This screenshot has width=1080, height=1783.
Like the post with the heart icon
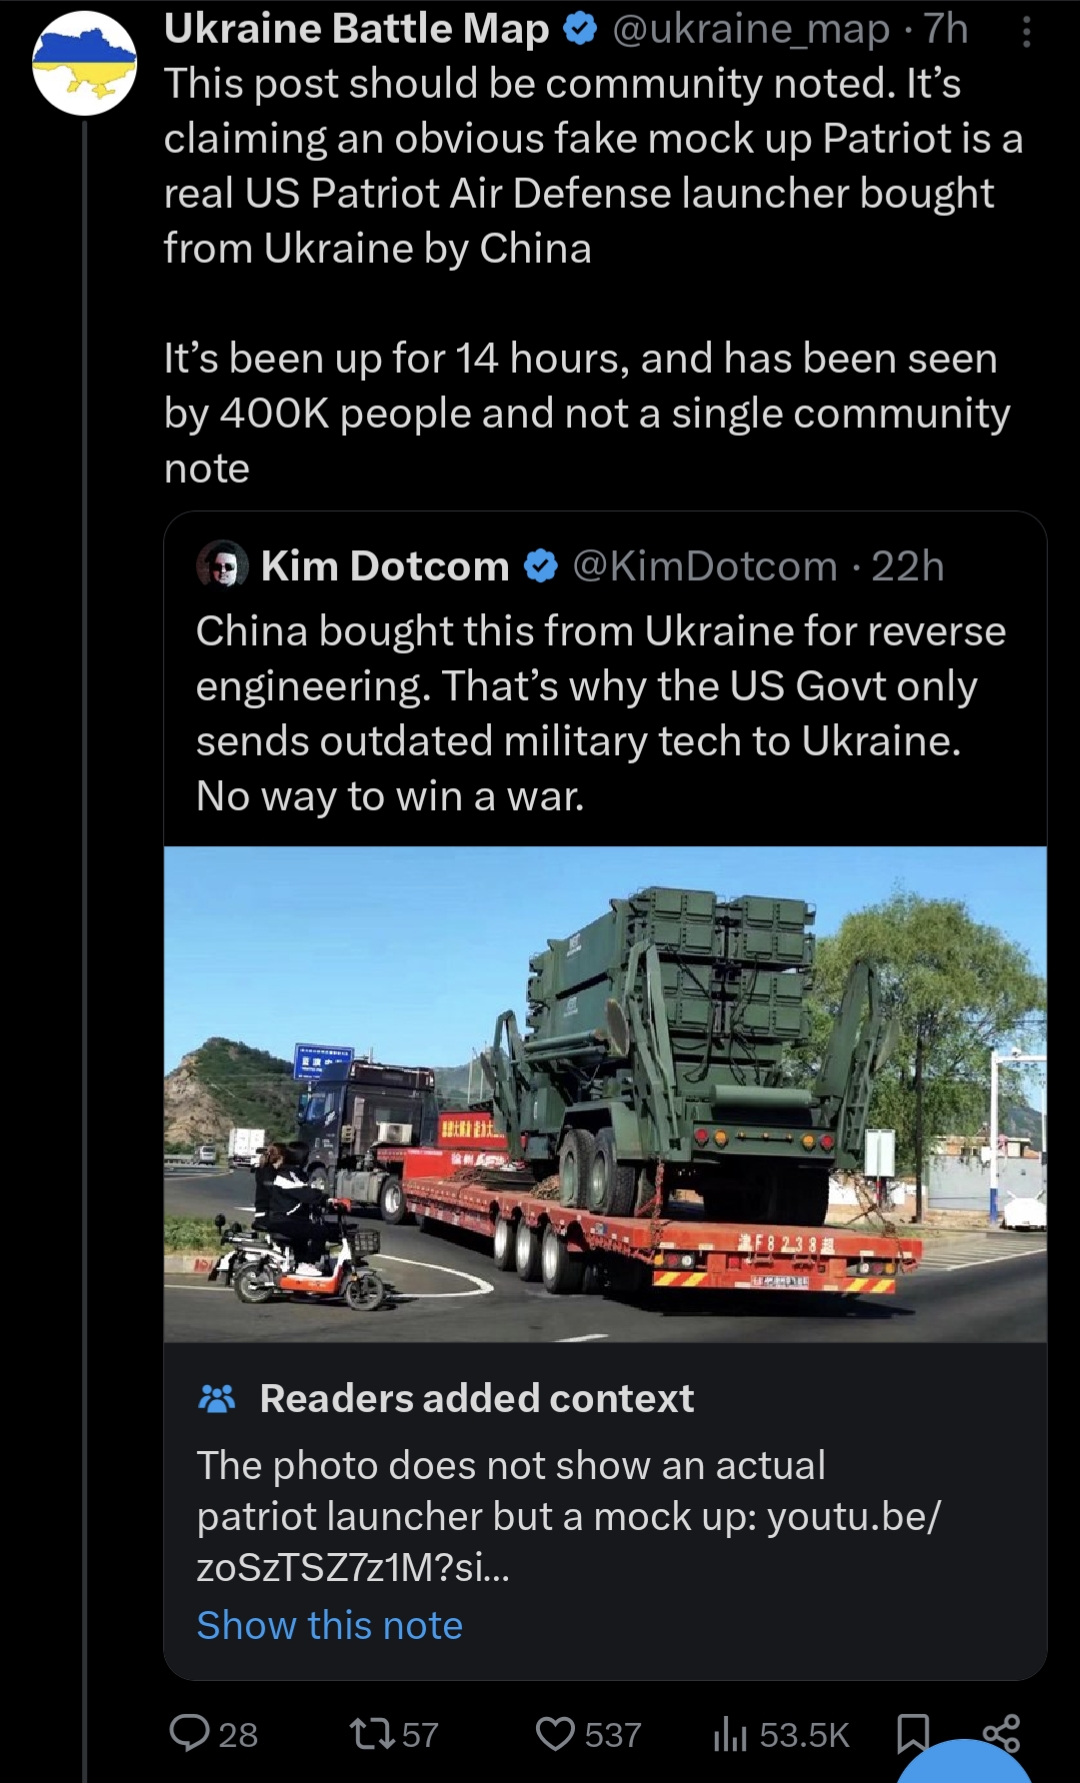pos(555,1733)
